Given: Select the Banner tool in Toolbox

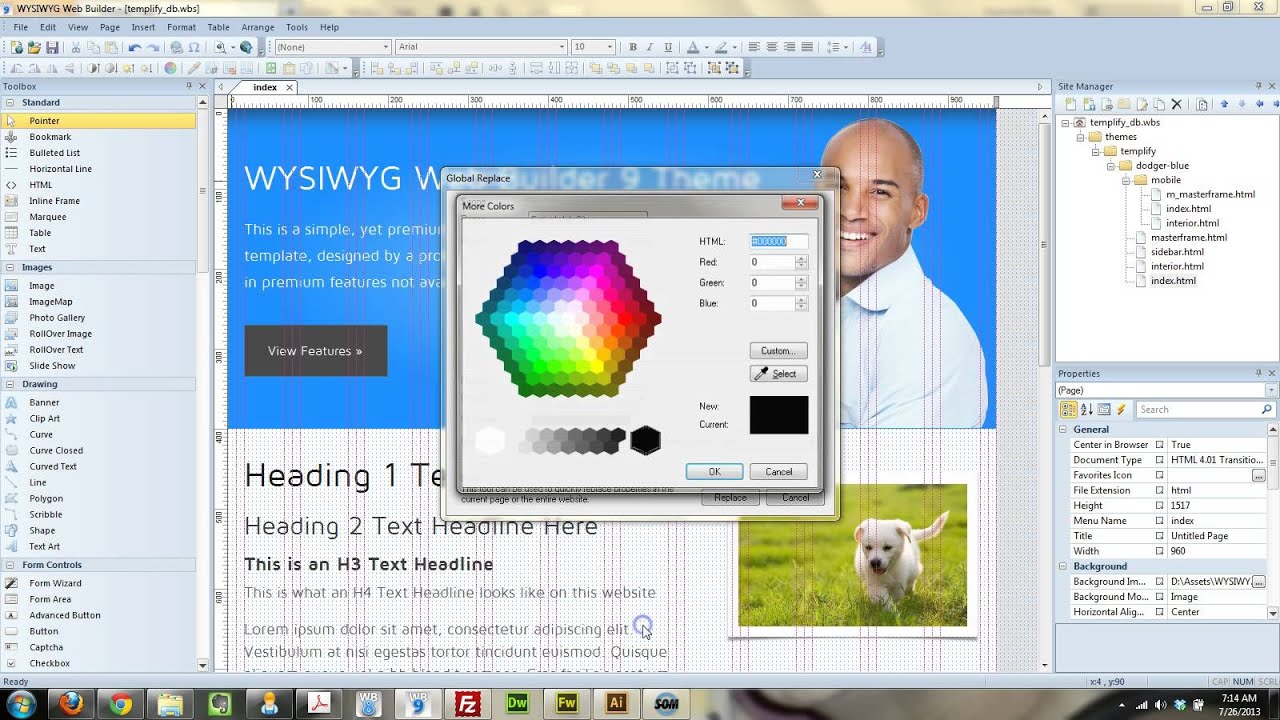Looking at the screenshot, I should (44, 403).
